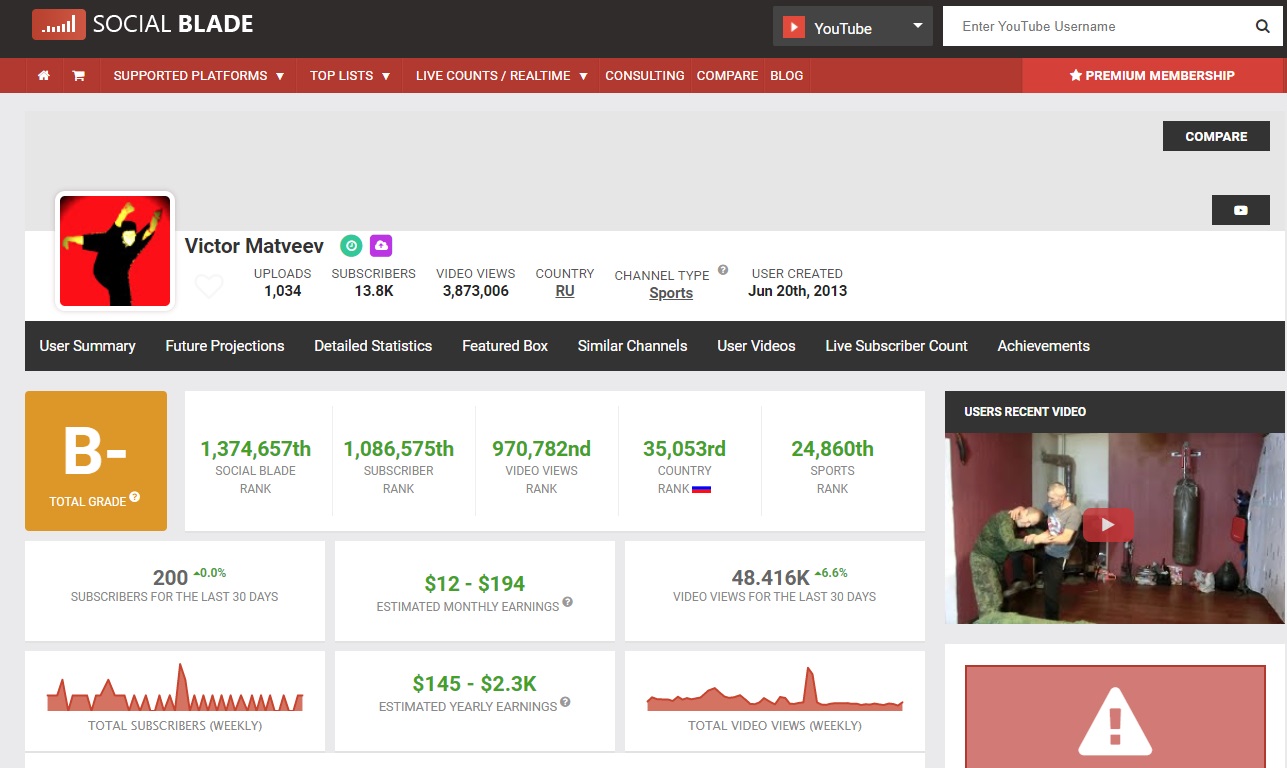Toggle the favorite heart icon

point(209,287)
